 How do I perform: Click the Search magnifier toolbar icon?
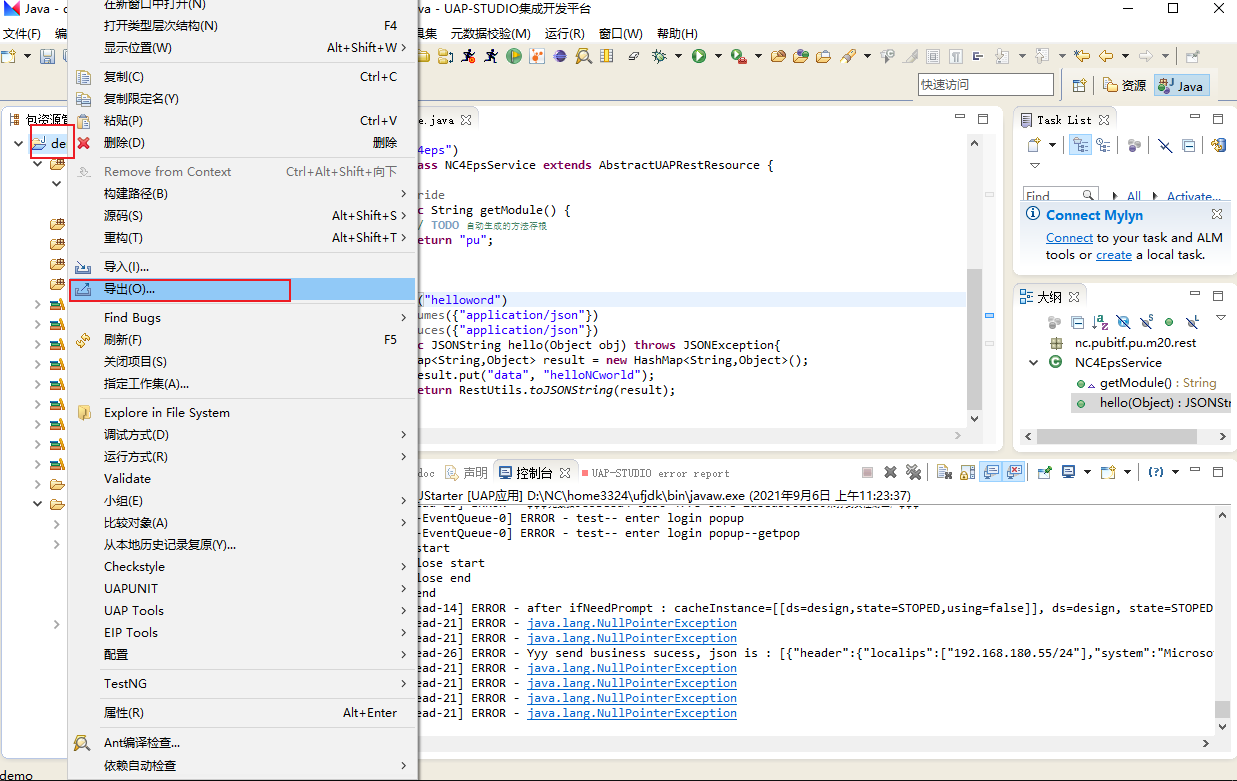(584, 57)
